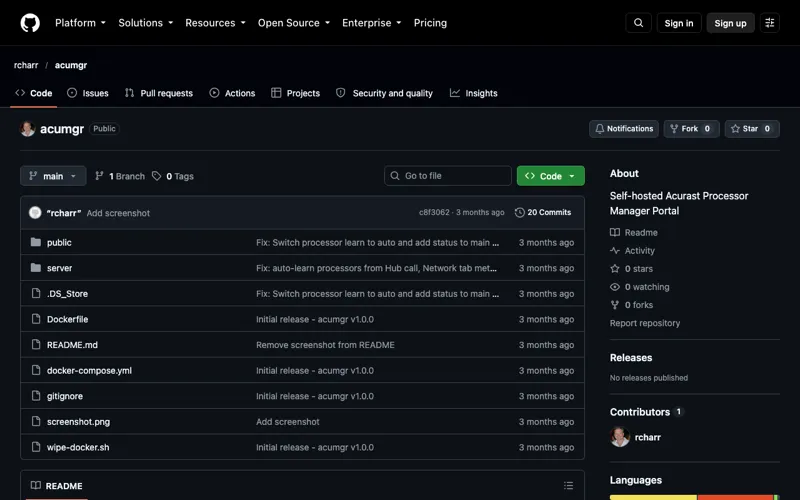
Task: Open the screenshot.png file
Action: click(78, 421)
